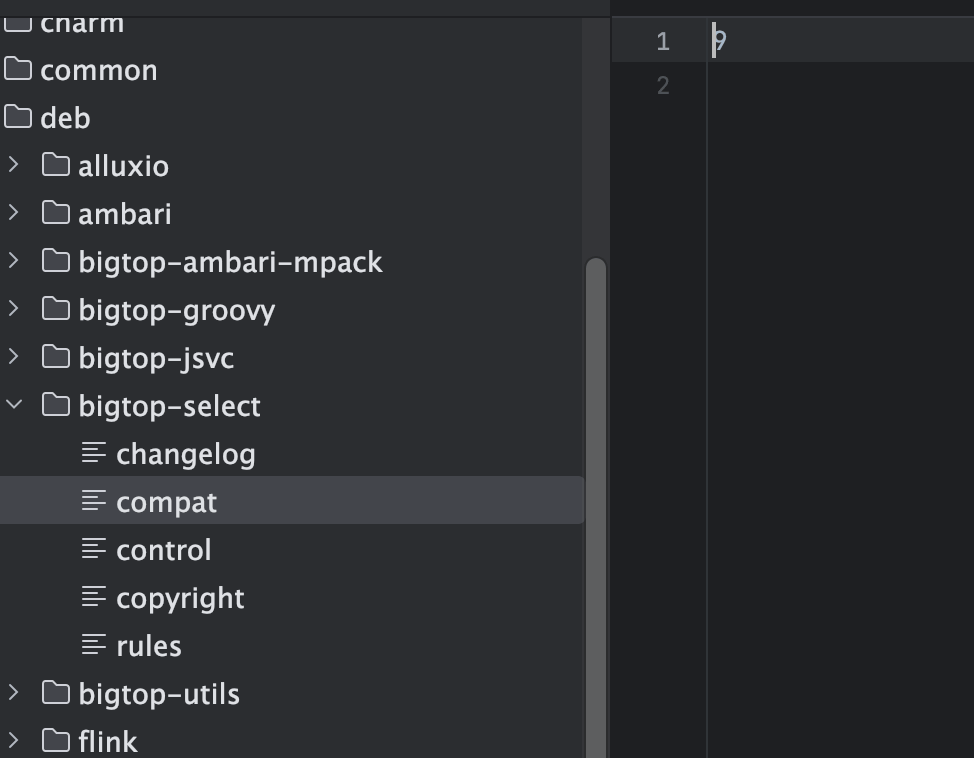The width and height of the screenshot is (974, 758).
Task: Expand the bigtop-jsvc folder
Action: tap(14, 357)
